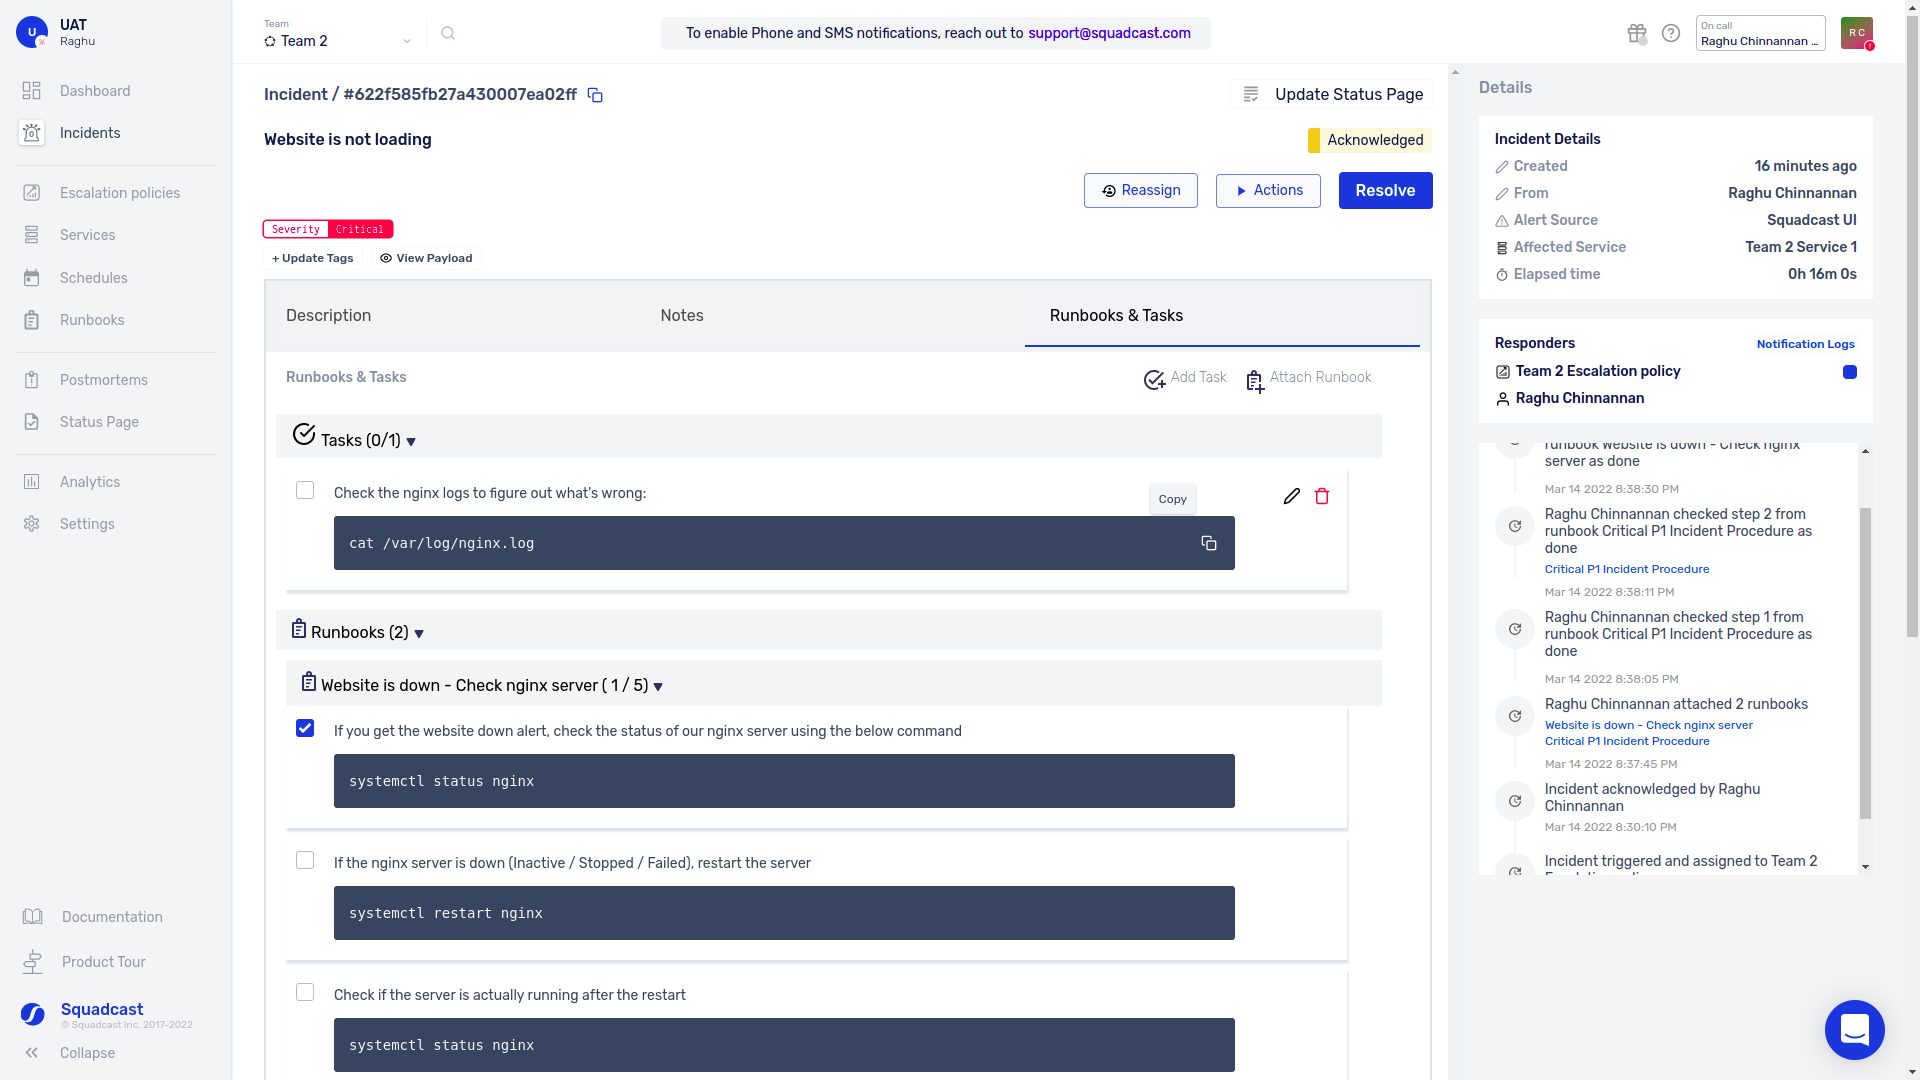The width and height of the screenshot is (1920, 1080).
Task: Switch to the Description tab
Action: (328, 315)
